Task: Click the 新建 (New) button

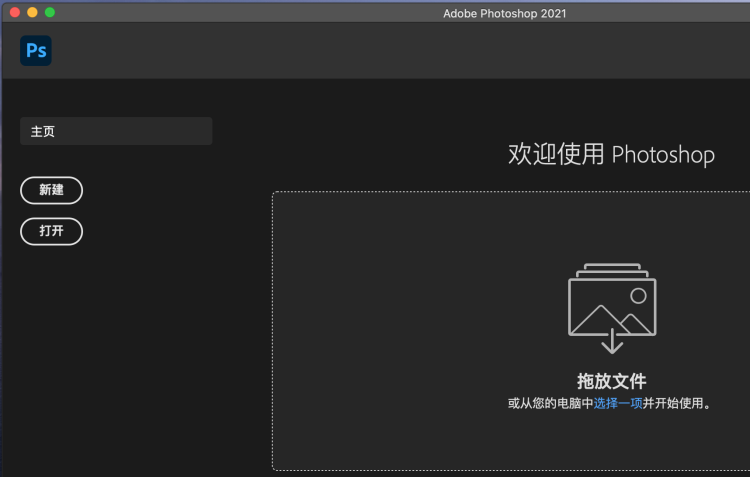Action: click(x=52, y=190)
